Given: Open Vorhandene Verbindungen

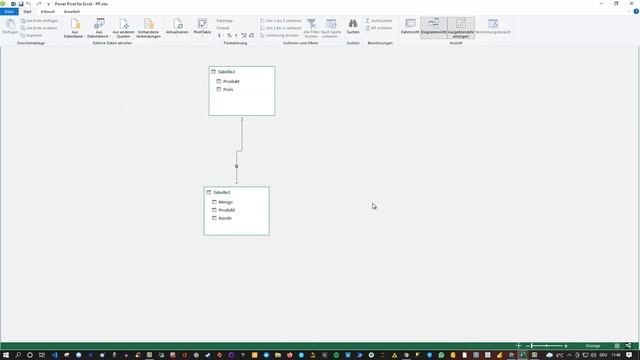Looking at the screenshot, I should pyautogui.click(x=148, y=28).
